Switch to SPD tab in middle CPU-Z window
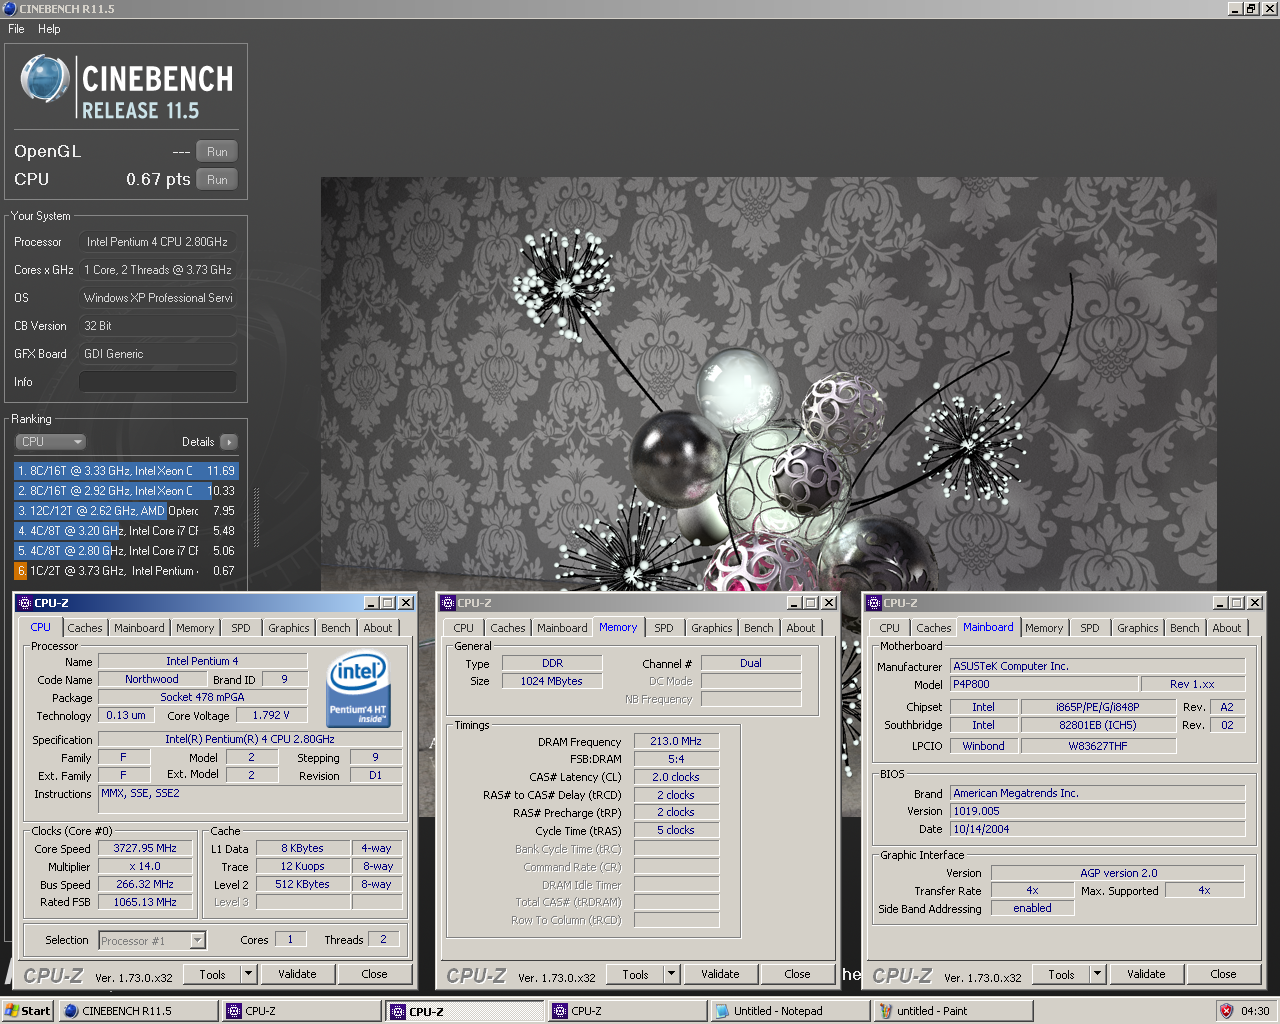Viewport: 1280px width, 1024px height. click(664, 628)
